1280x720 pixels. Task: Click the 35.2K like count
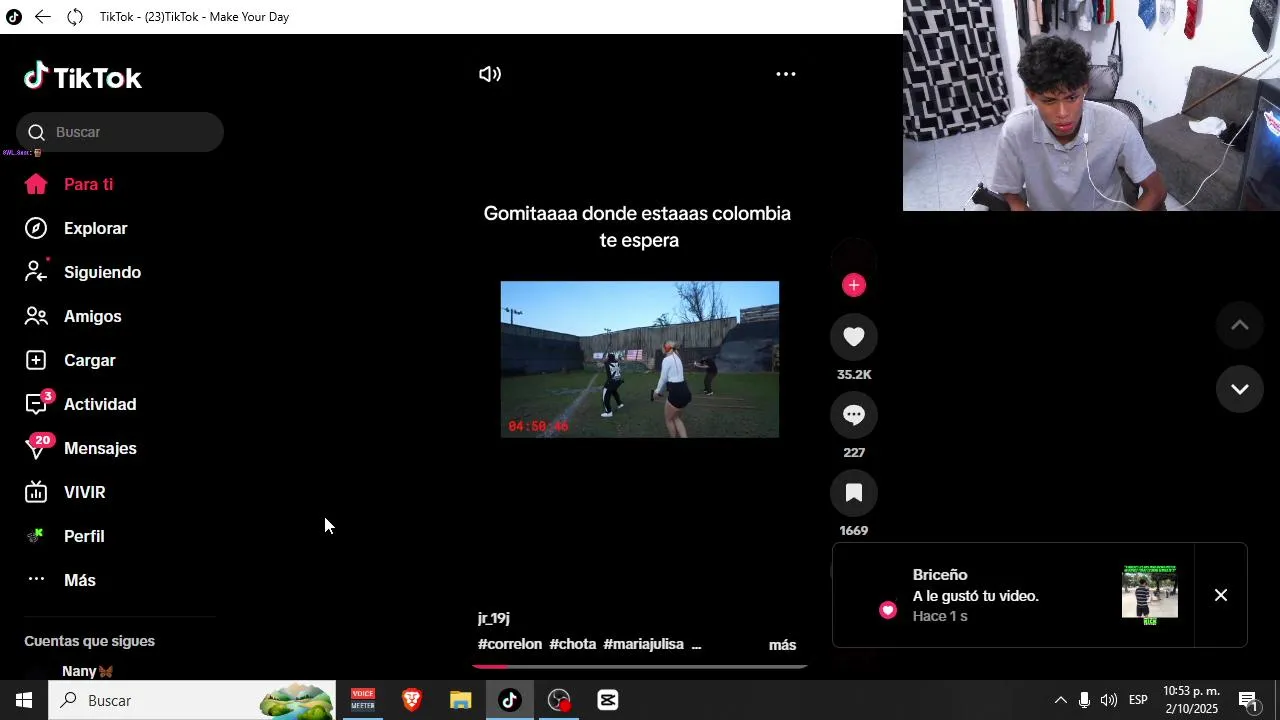(x=854, y=375)
